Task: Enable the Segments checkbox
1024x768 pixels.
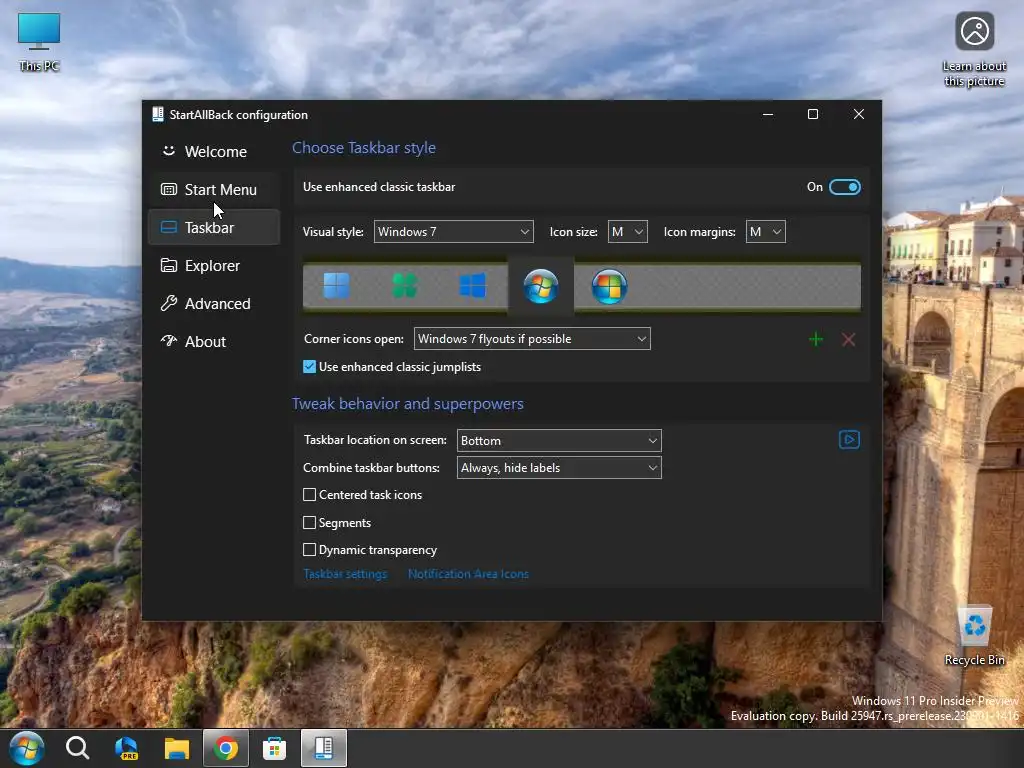Action: click(x=310, y=522)
